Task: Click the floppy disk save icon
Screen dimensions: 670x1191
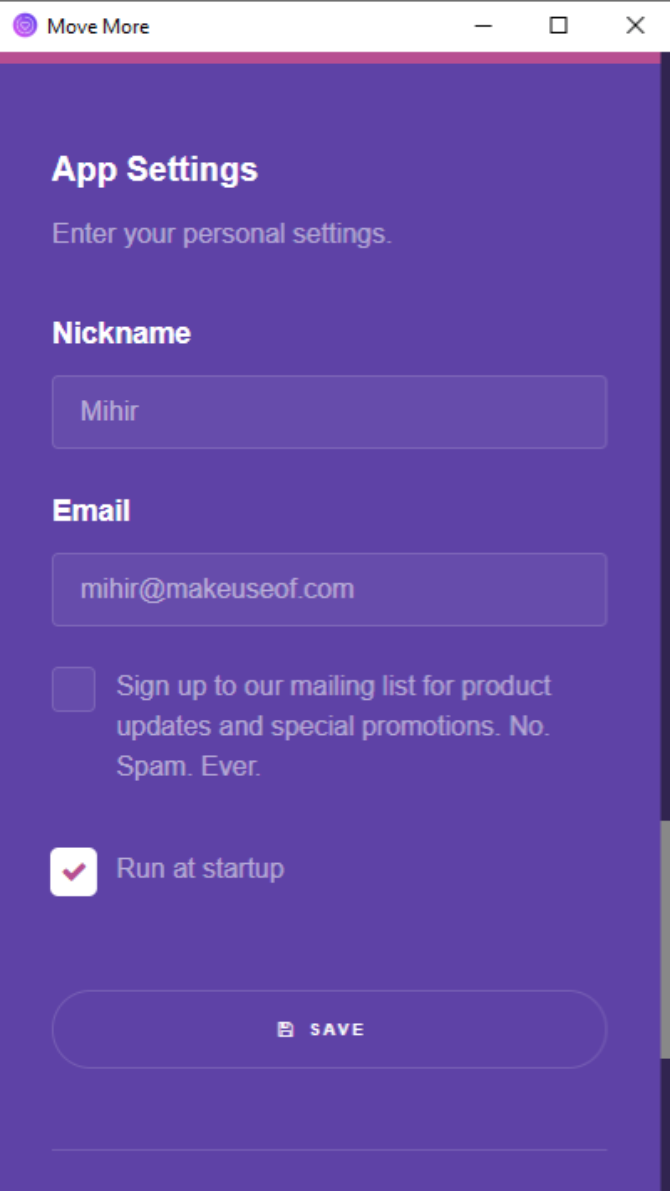Action: 286,1029
